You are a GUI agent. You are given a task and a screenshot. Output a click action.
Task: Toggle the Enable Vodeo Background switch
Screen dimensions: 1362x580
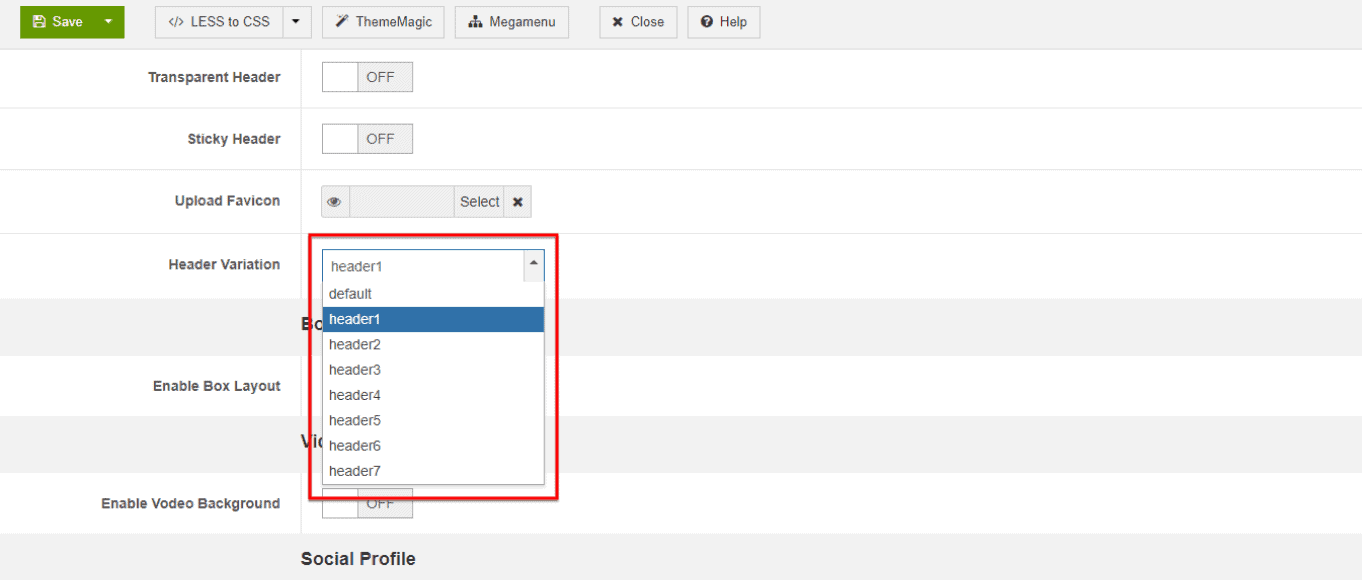tap(367, 504)
